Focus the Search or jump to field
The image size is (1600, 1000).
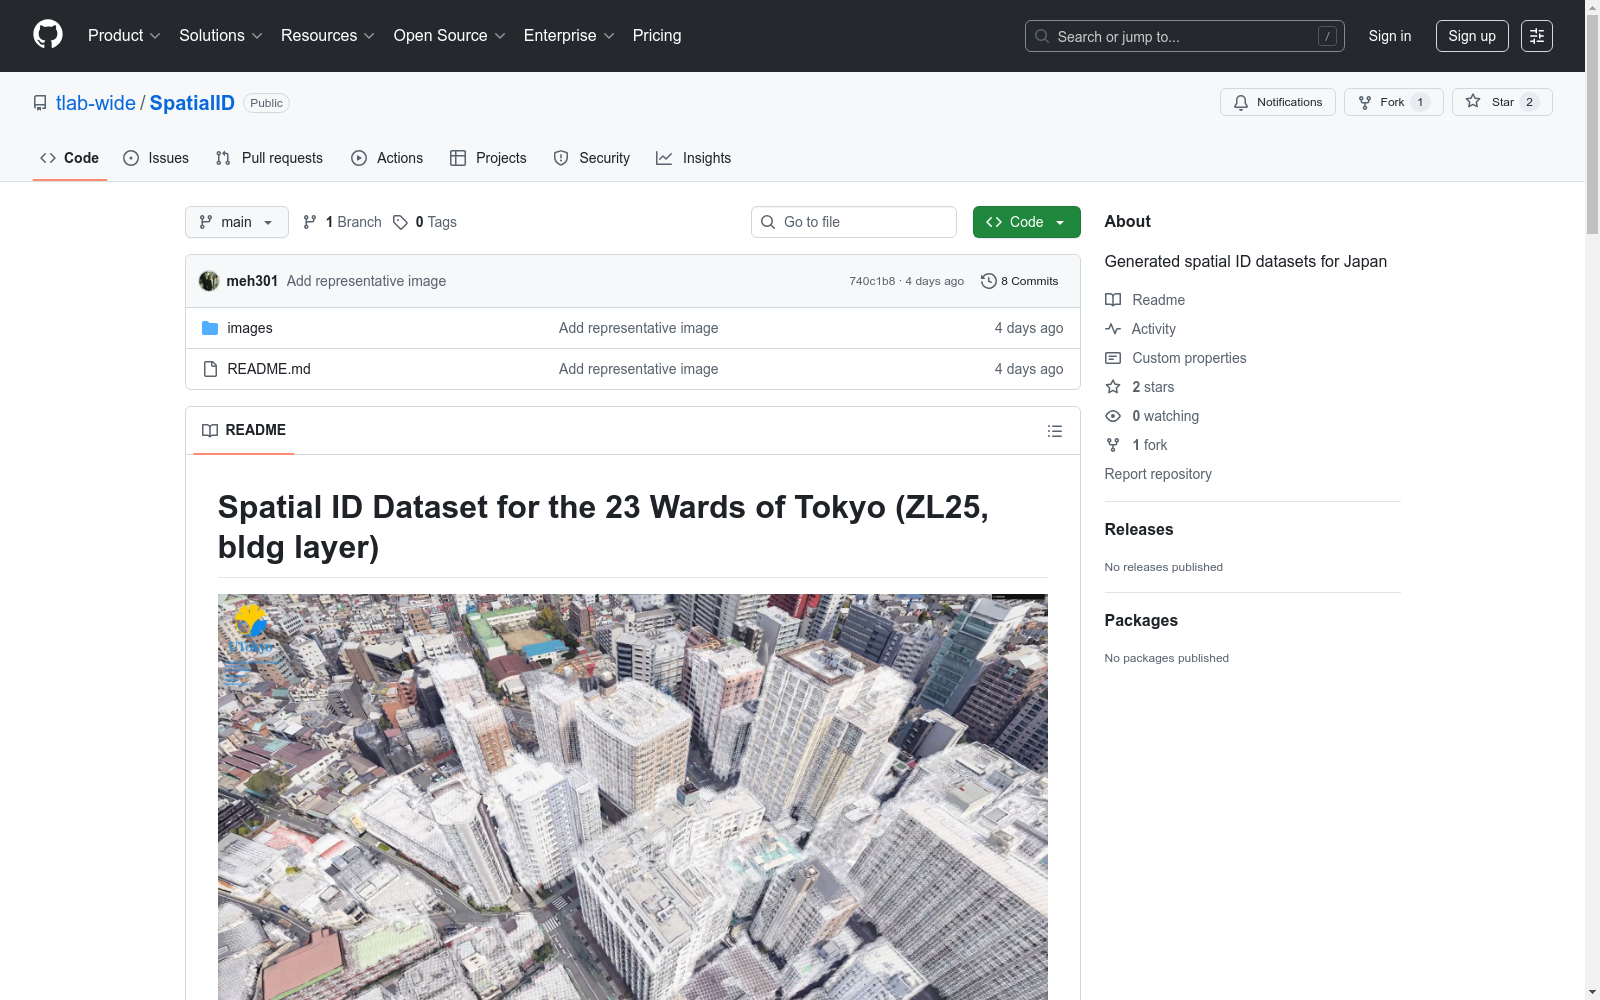(x=1184, y=36)
